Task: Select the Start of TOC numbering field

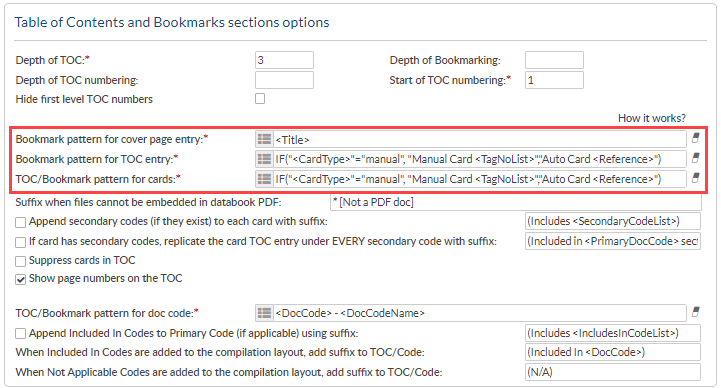Action: tap(555, 80)
